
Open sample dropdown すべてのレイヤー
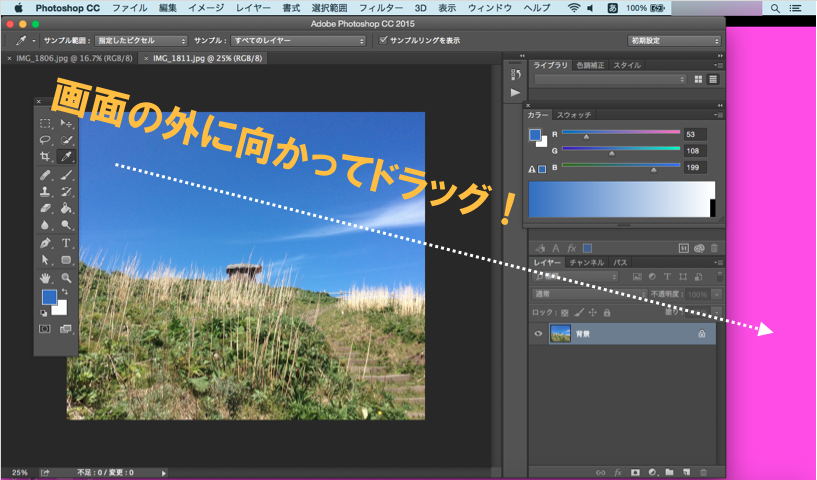pos(299,41)
